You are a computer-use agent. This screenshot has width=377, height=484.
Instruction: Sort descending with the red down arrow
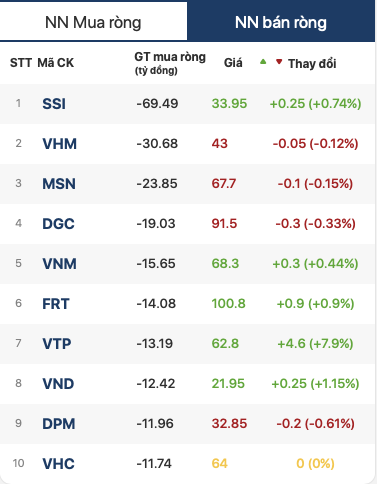pyautogui.click(x=279, y=62)
